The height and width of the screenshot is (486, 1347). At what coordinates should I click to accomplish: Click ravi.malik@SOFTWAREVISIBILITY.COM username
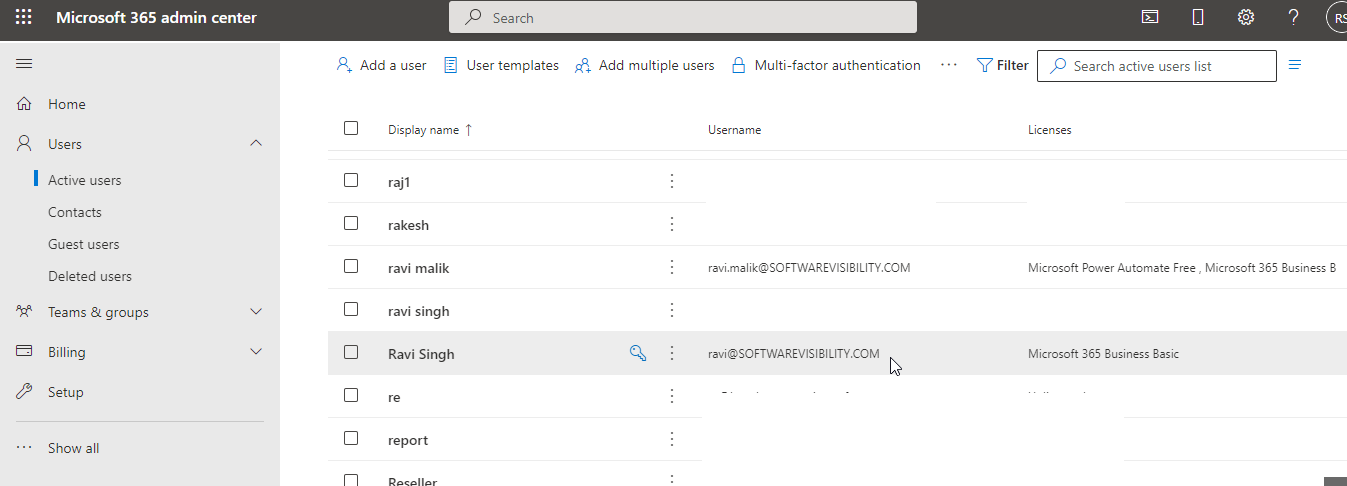809,268
